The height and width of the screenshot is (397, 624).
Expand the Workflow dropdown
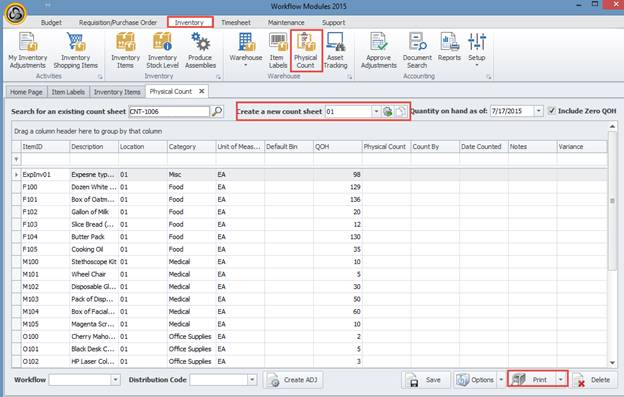(x=115, y=380)
